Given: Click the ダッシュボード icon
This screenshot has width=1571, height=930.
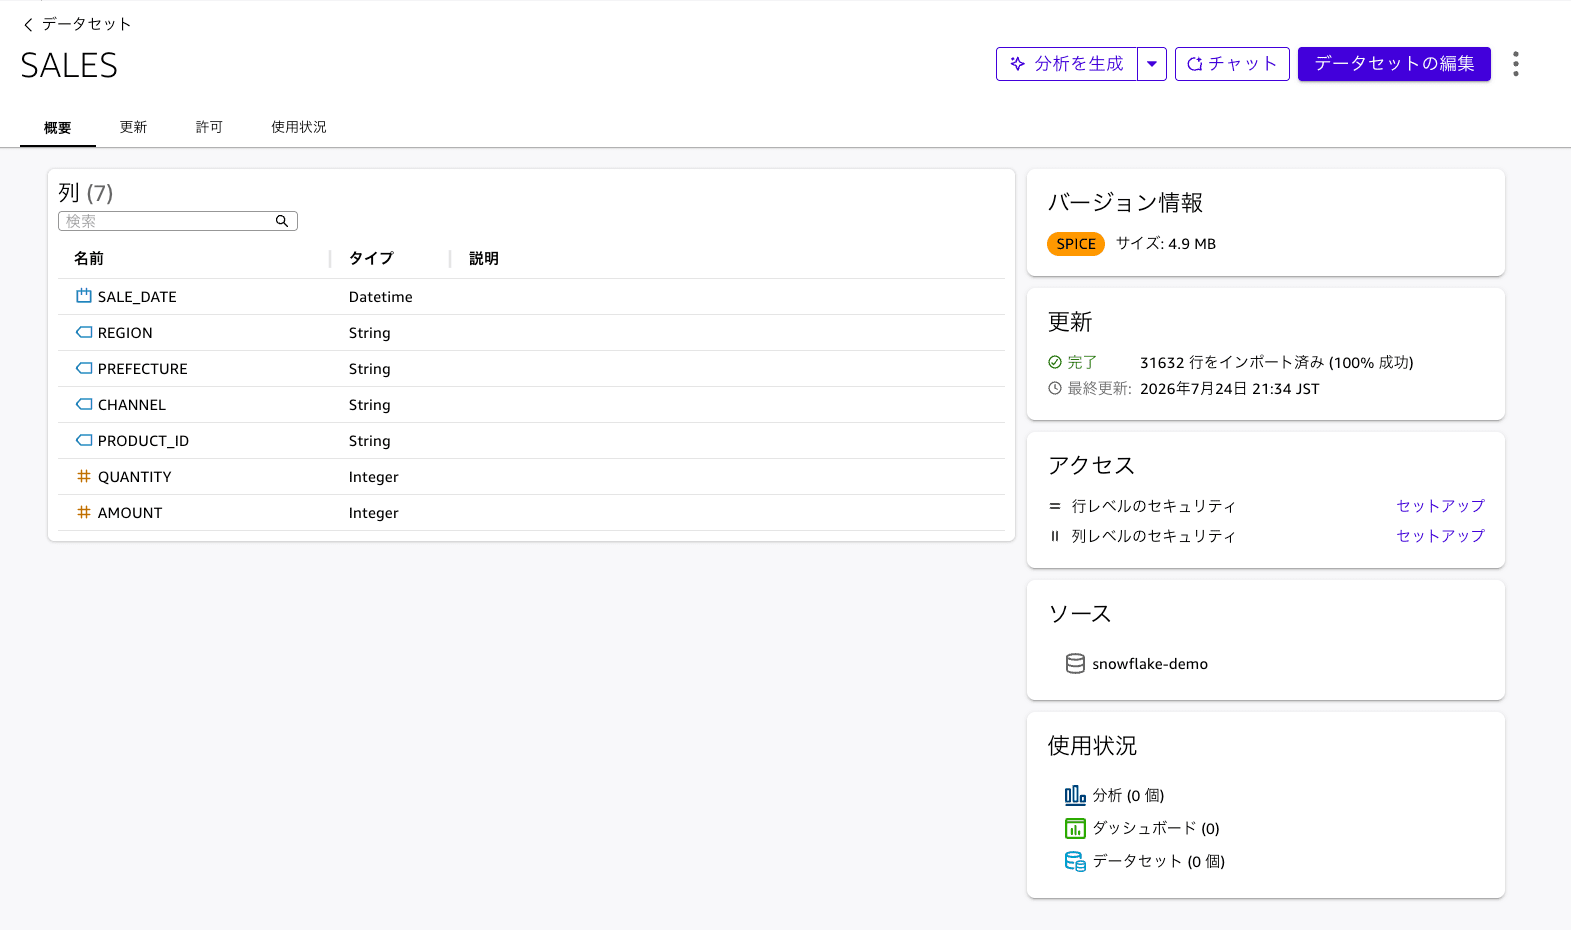Looking at the screenshot, I should pyautogui.click(x=1075, y=828).
